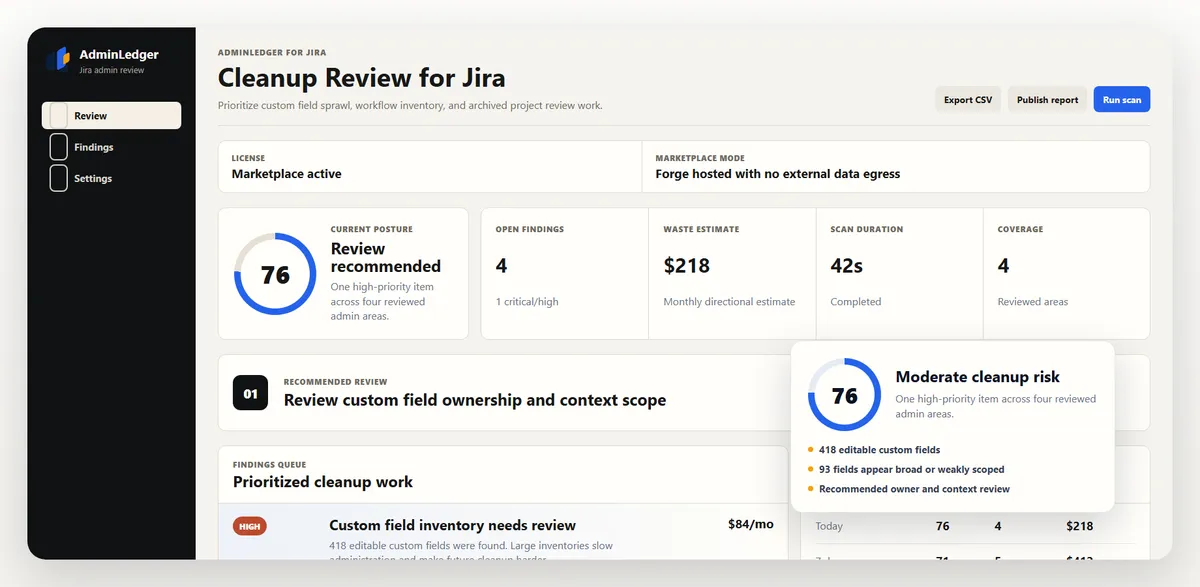The width and height of the screenshot is (1200, 587).
Task: Click Forge hosted with no external data egress
Action: tap(778, 174)
